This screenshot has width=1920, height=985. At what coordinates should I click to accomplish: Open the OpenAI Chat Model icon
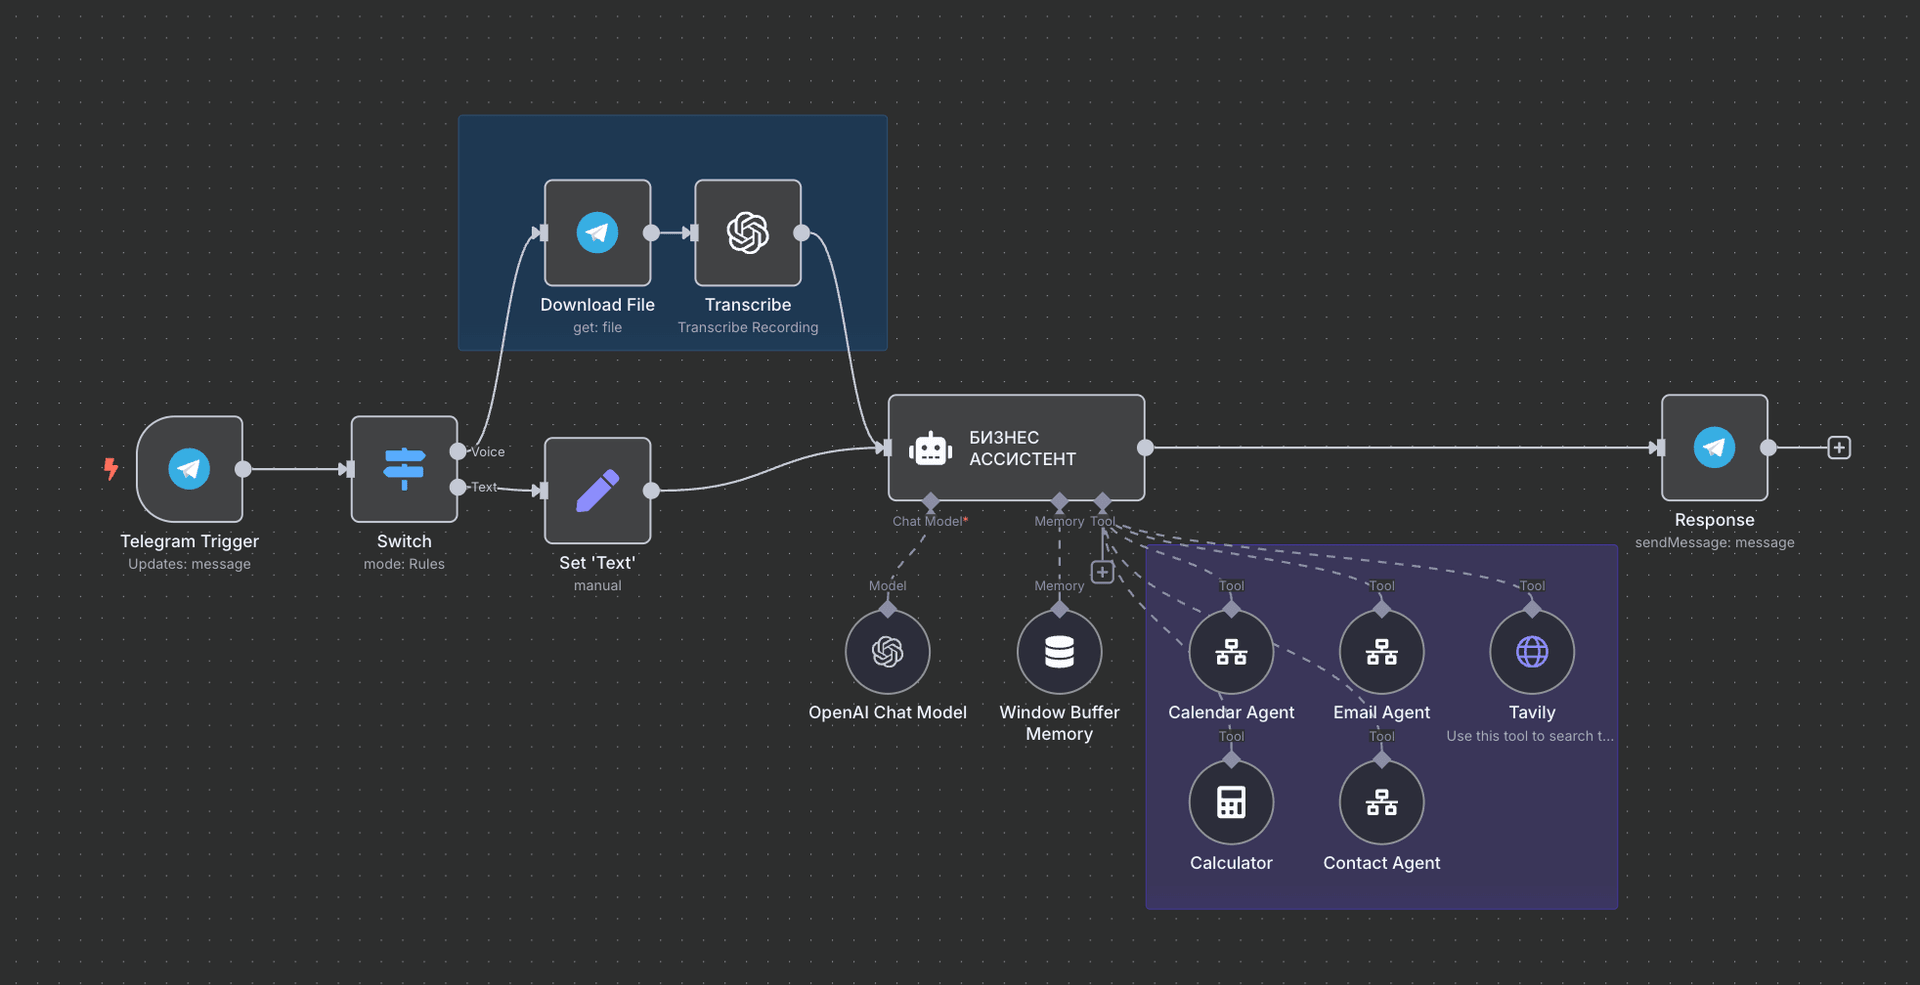click(887, 651)
